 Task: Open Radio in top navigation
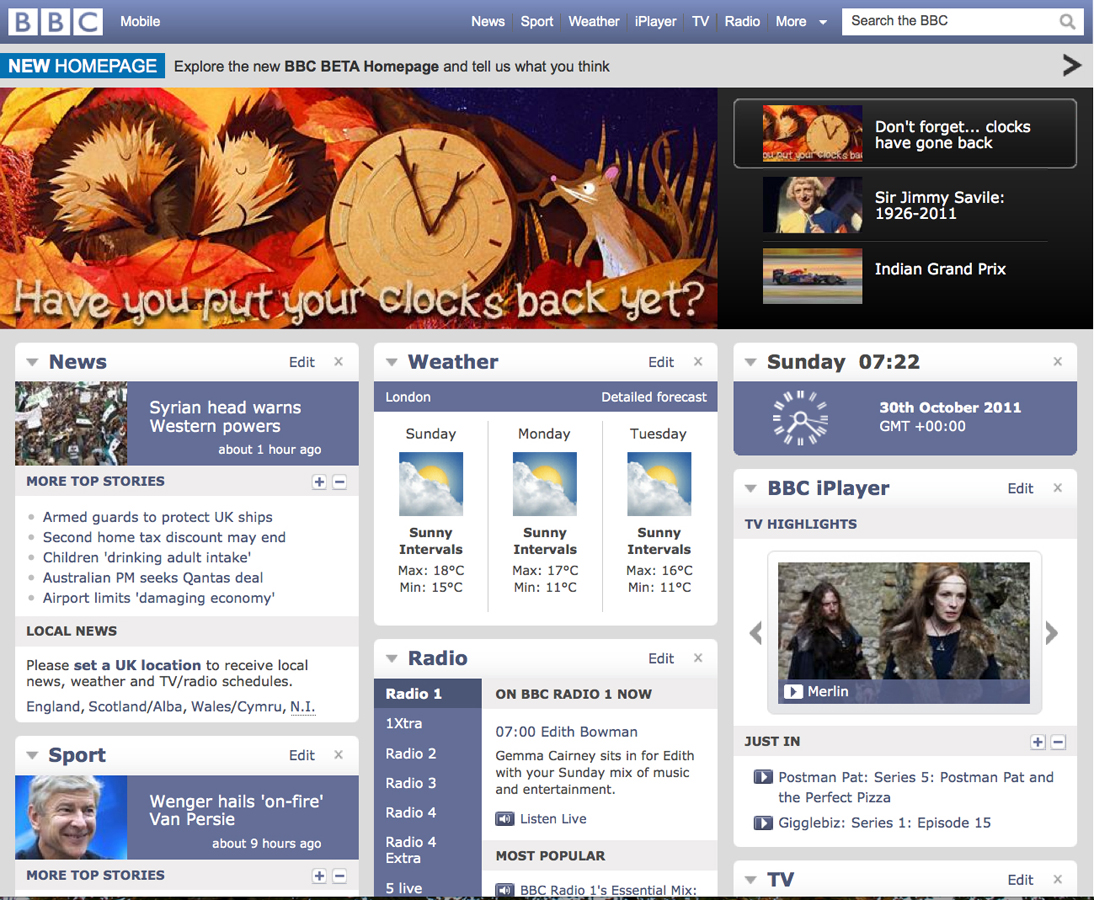click(x=742, y=22)
